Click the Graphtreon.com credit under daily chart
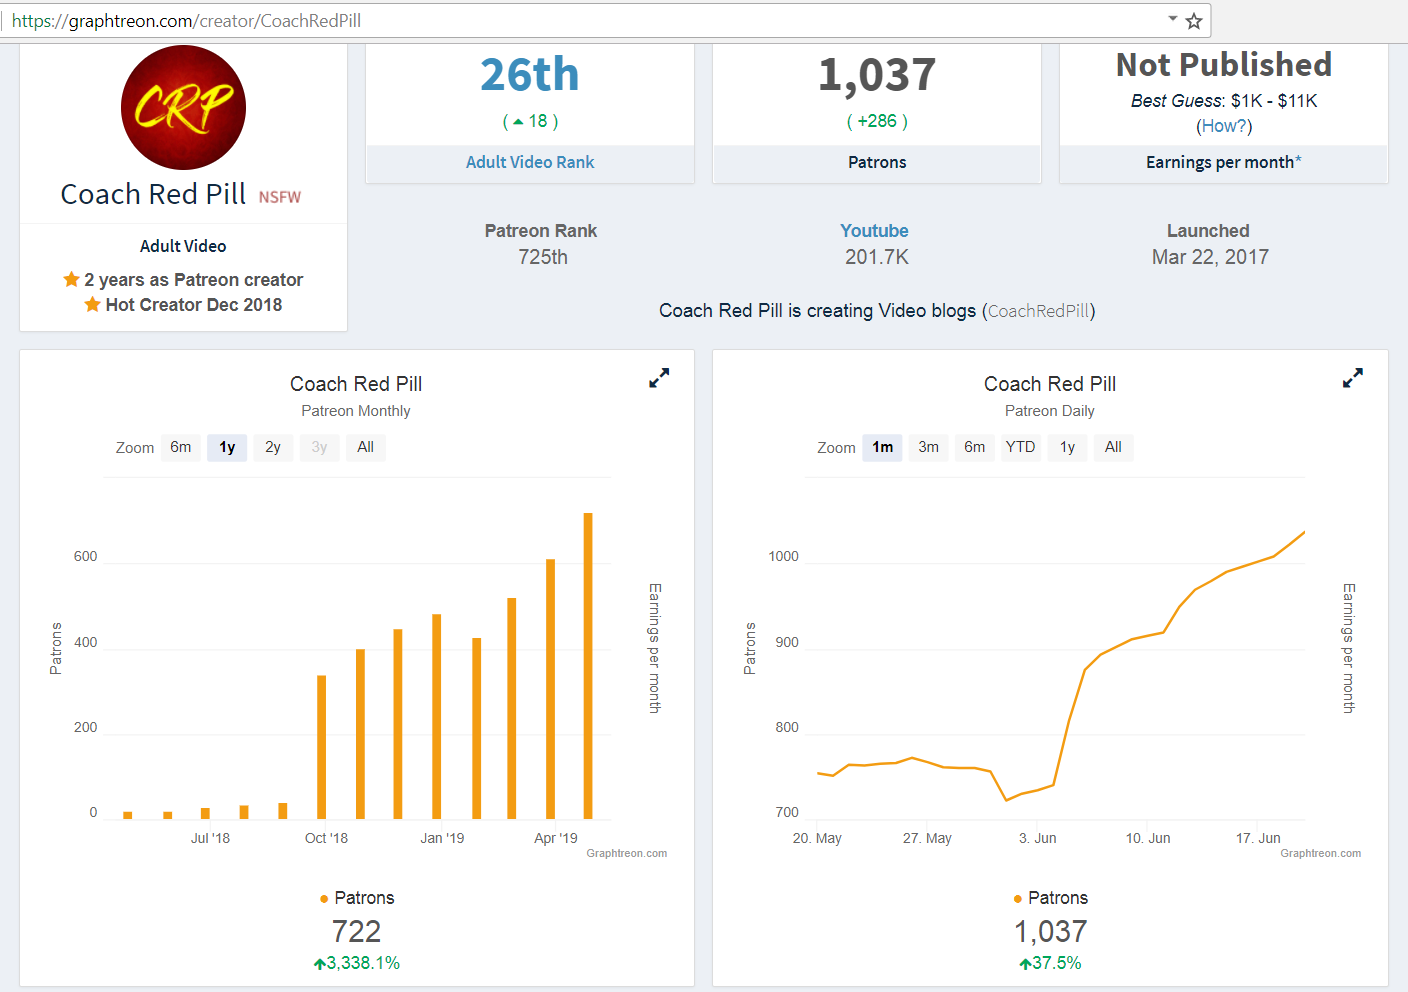The height and width of the screenshot is (992, 1408). coord(1321,853)
